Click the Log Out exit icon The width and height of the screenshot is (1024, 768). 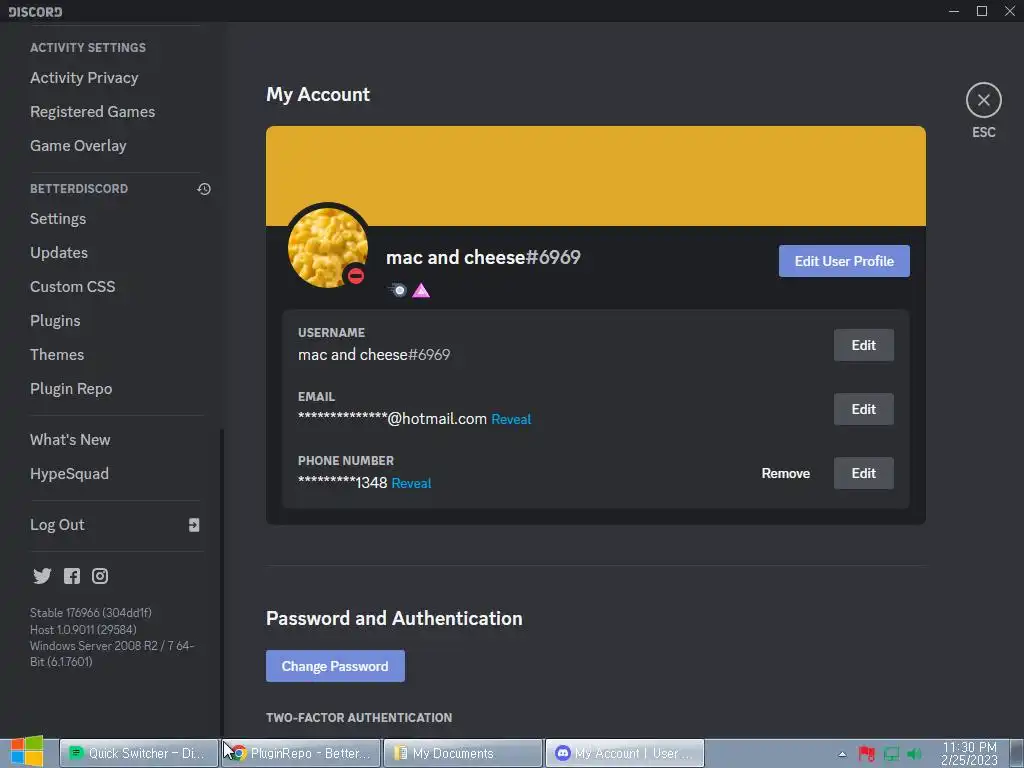[194, 525]
